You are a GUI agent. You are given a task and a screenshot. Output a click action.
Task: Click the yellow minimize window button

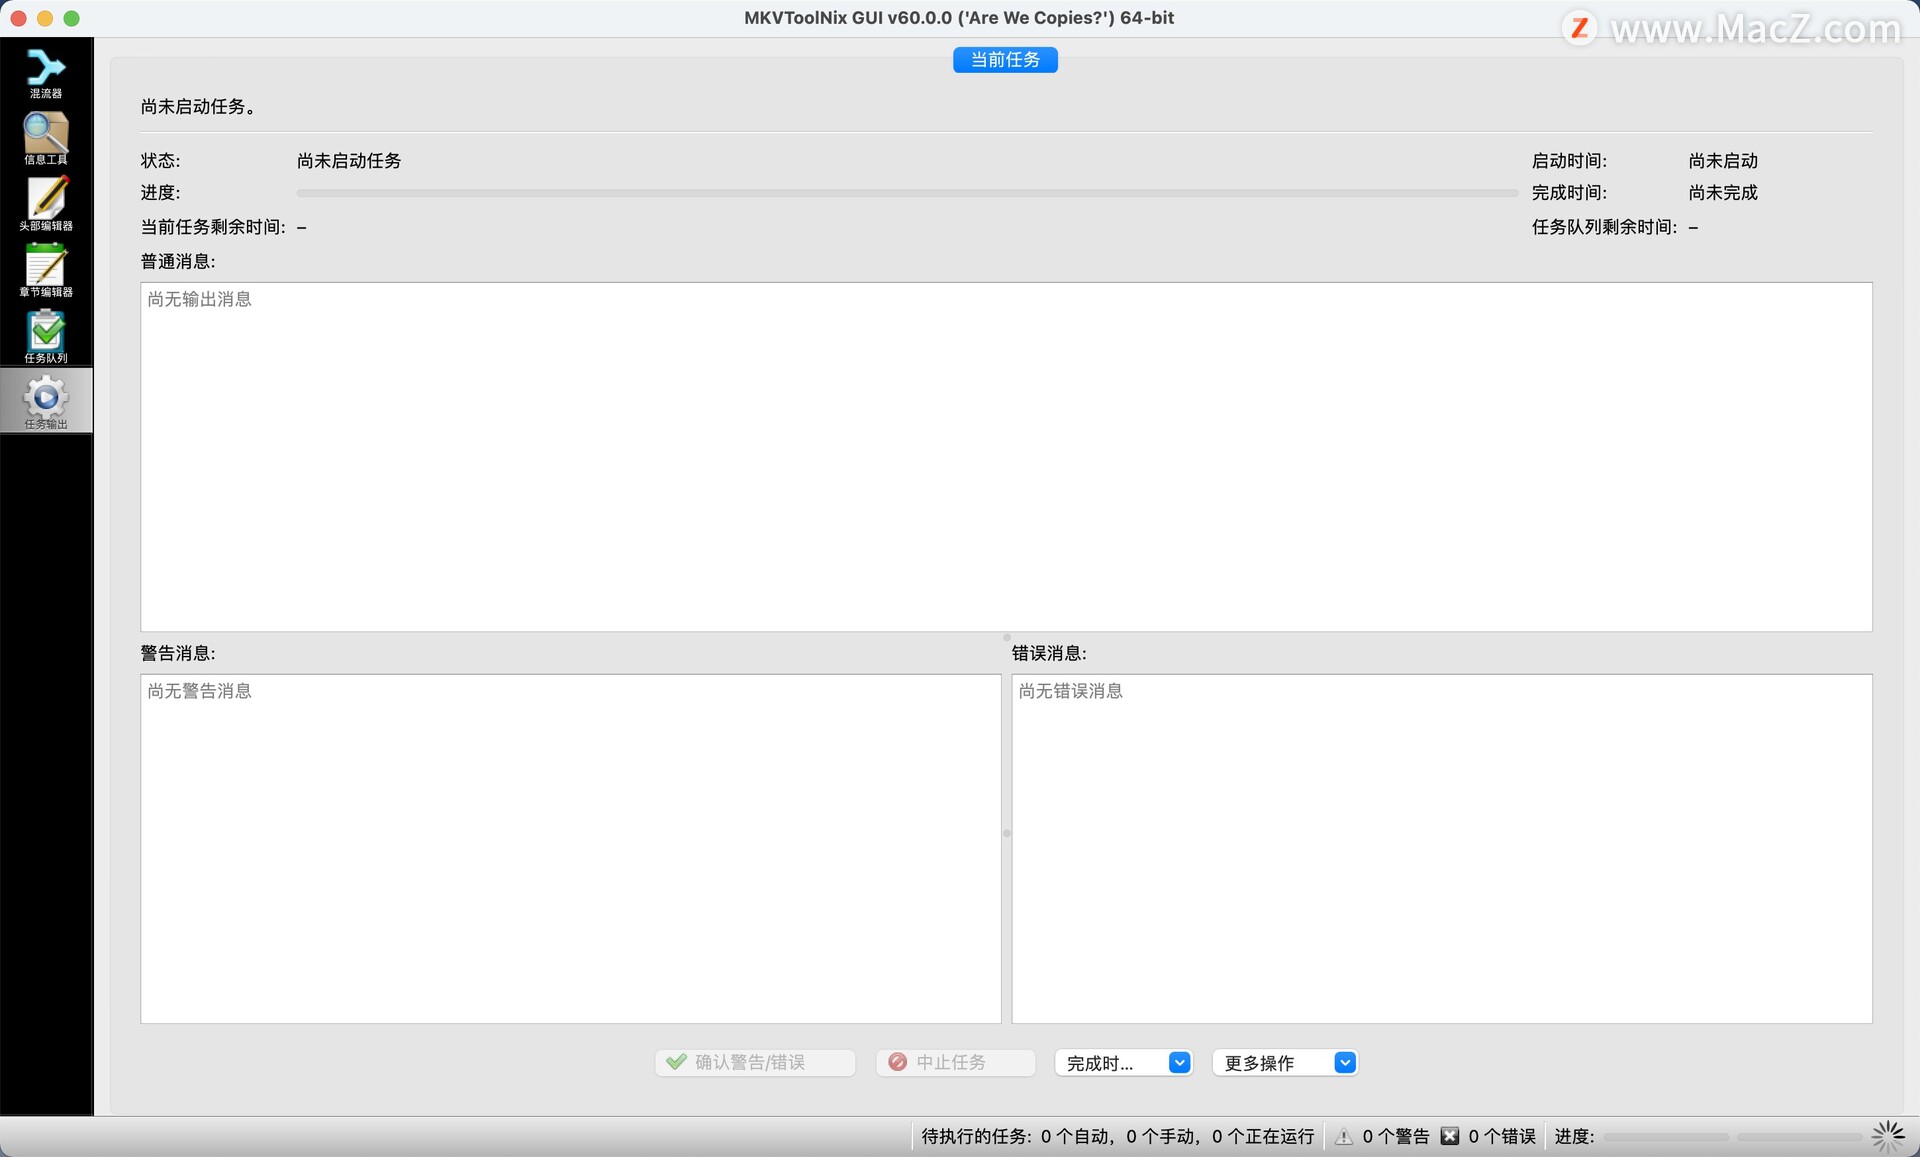coord(45,18)
